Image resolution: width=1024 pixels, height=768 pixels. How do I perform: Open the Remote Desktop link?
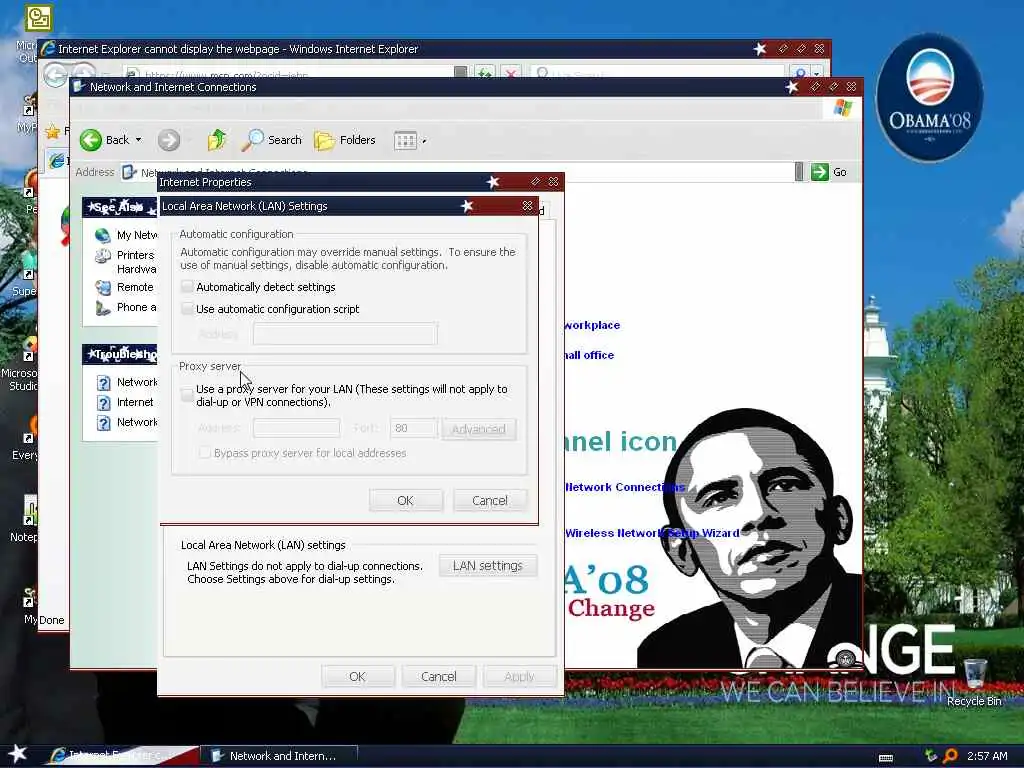[x=135, y=287]
